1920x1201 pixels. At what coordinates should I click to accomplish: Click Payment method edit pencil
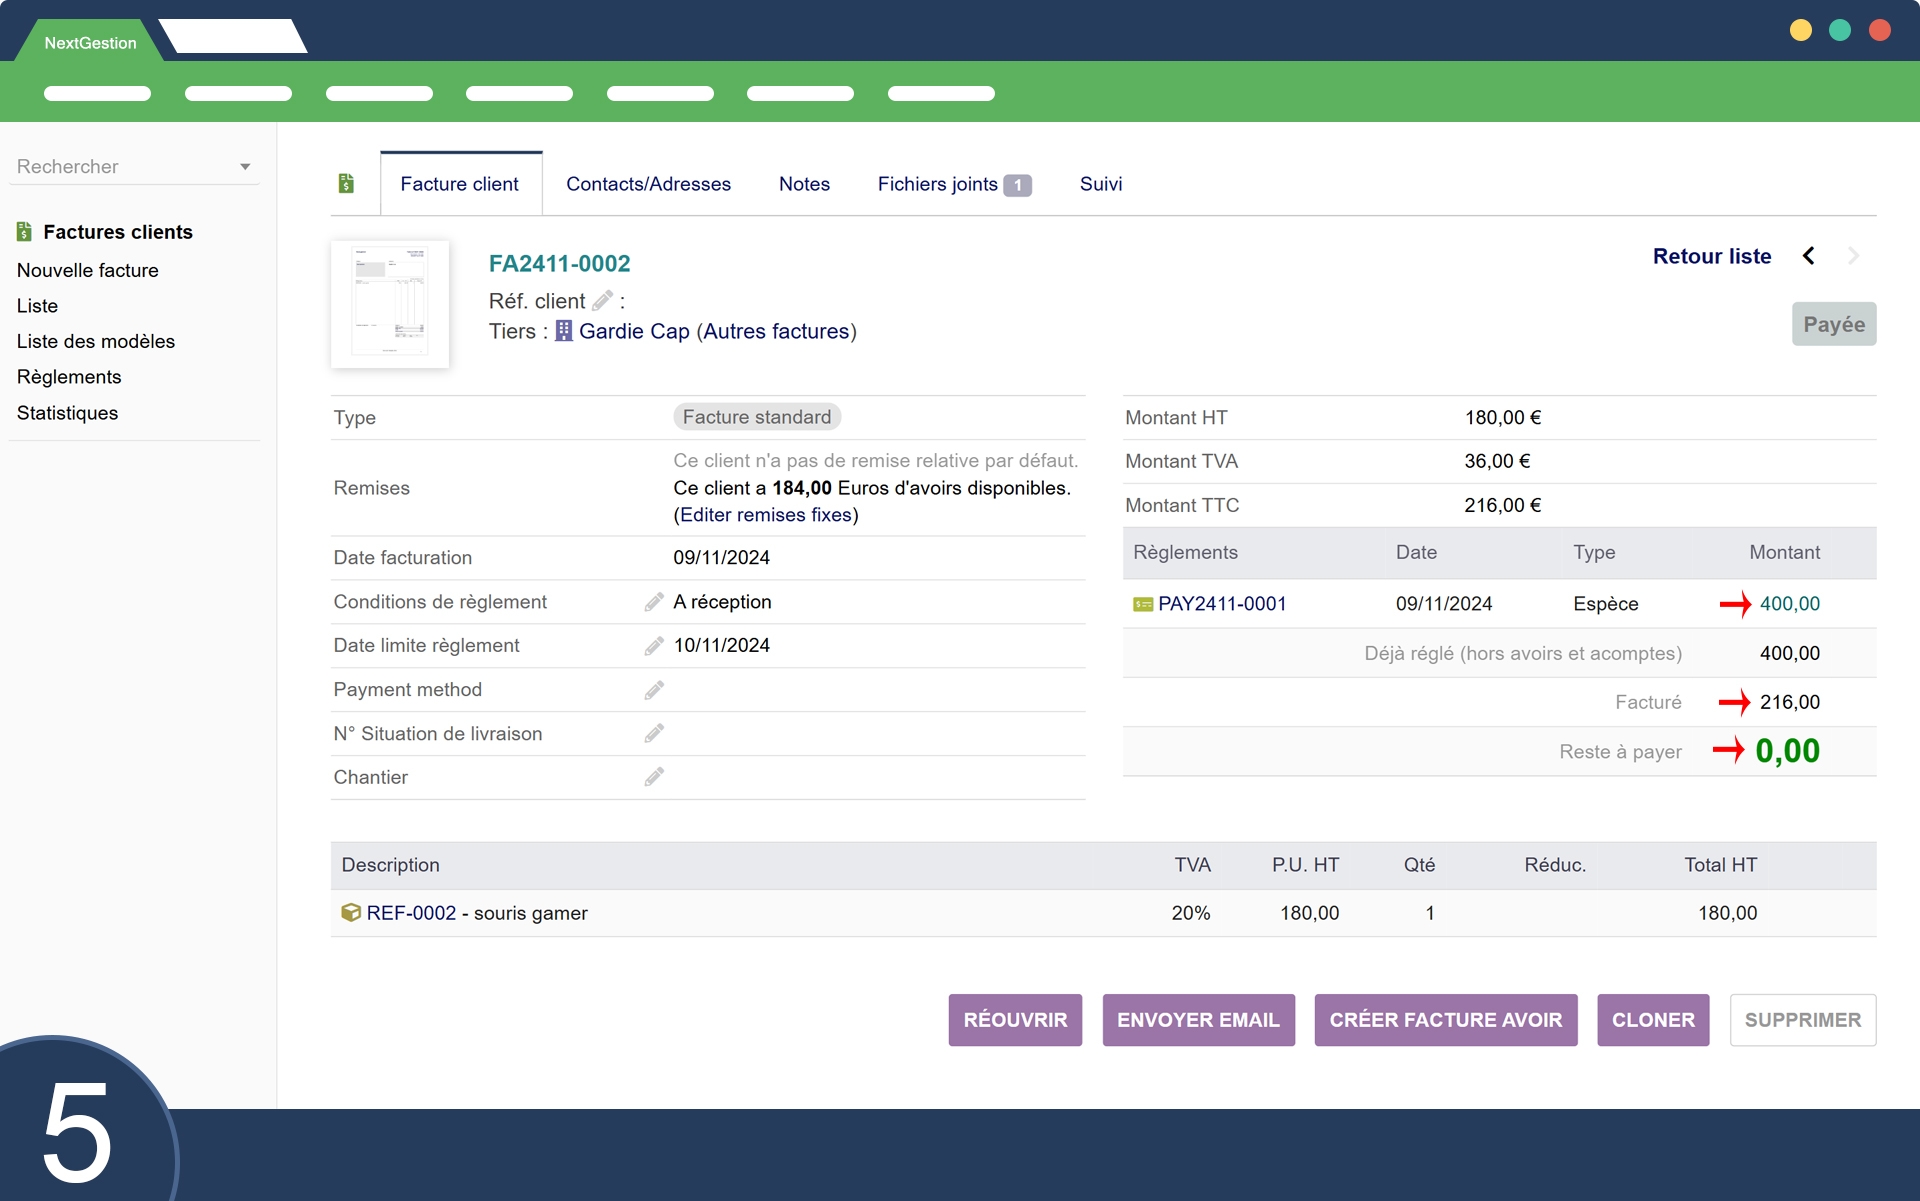pyautogui.click(x=654, y=690)
